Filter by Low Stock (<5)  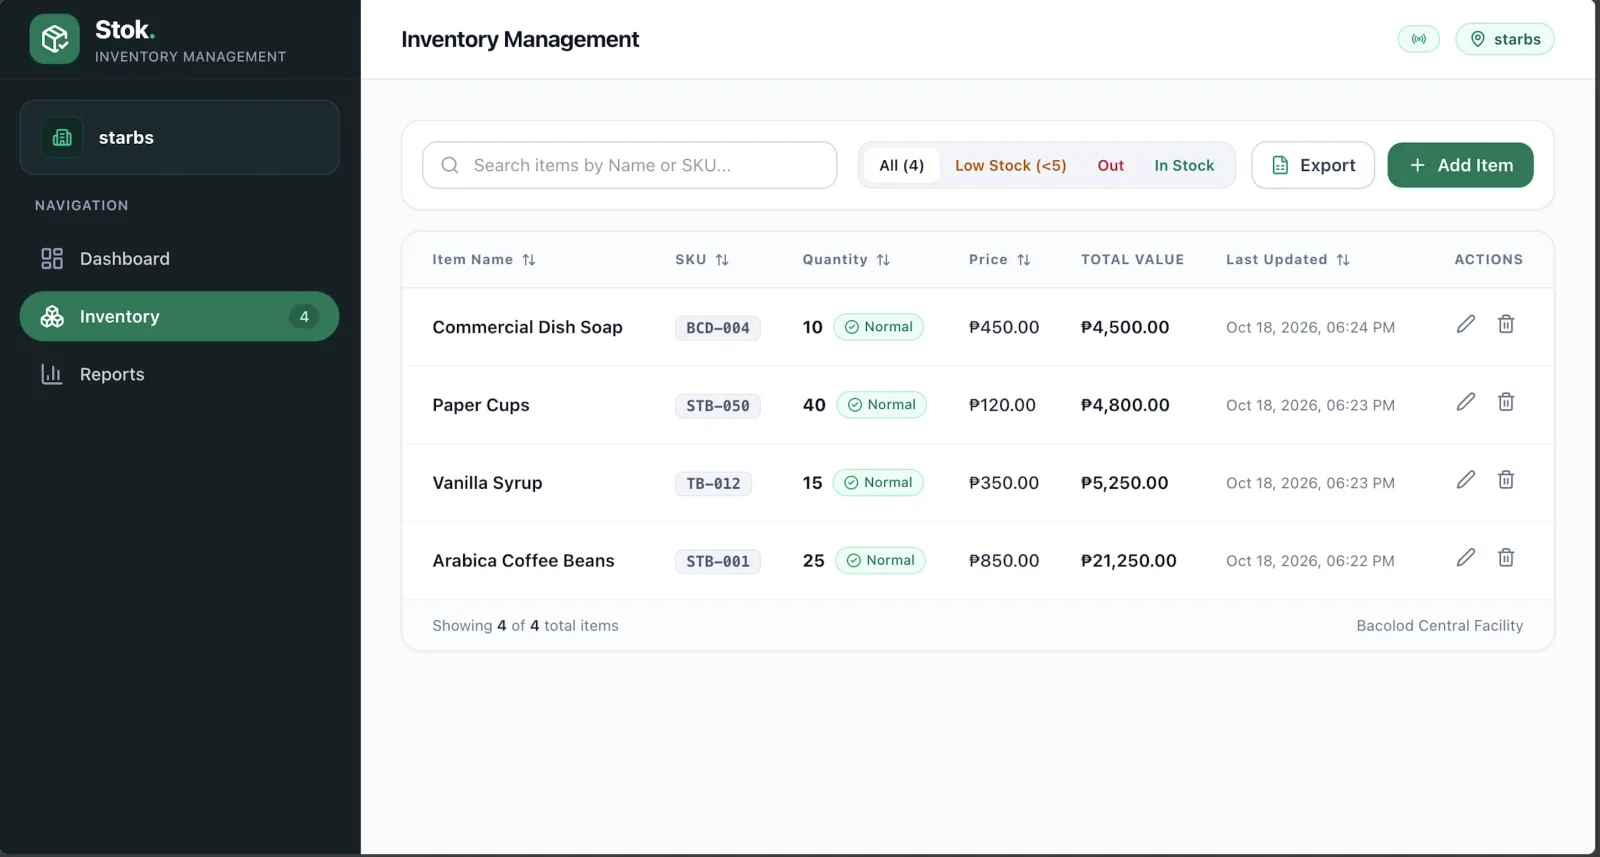click(x=1010, y=165)
